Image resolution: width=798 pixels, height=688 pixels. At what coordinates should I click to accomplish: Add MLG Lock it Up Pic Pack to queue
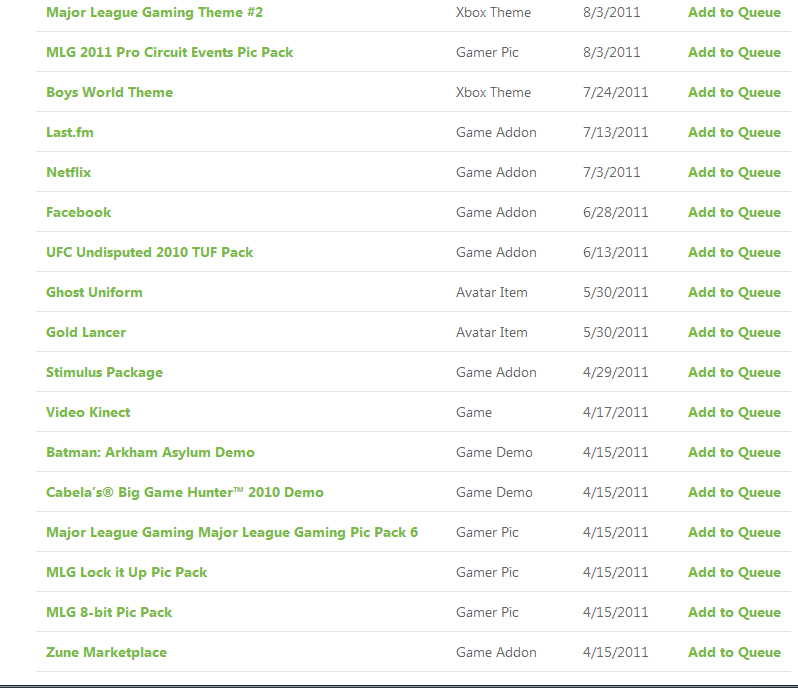click(734, 572)
